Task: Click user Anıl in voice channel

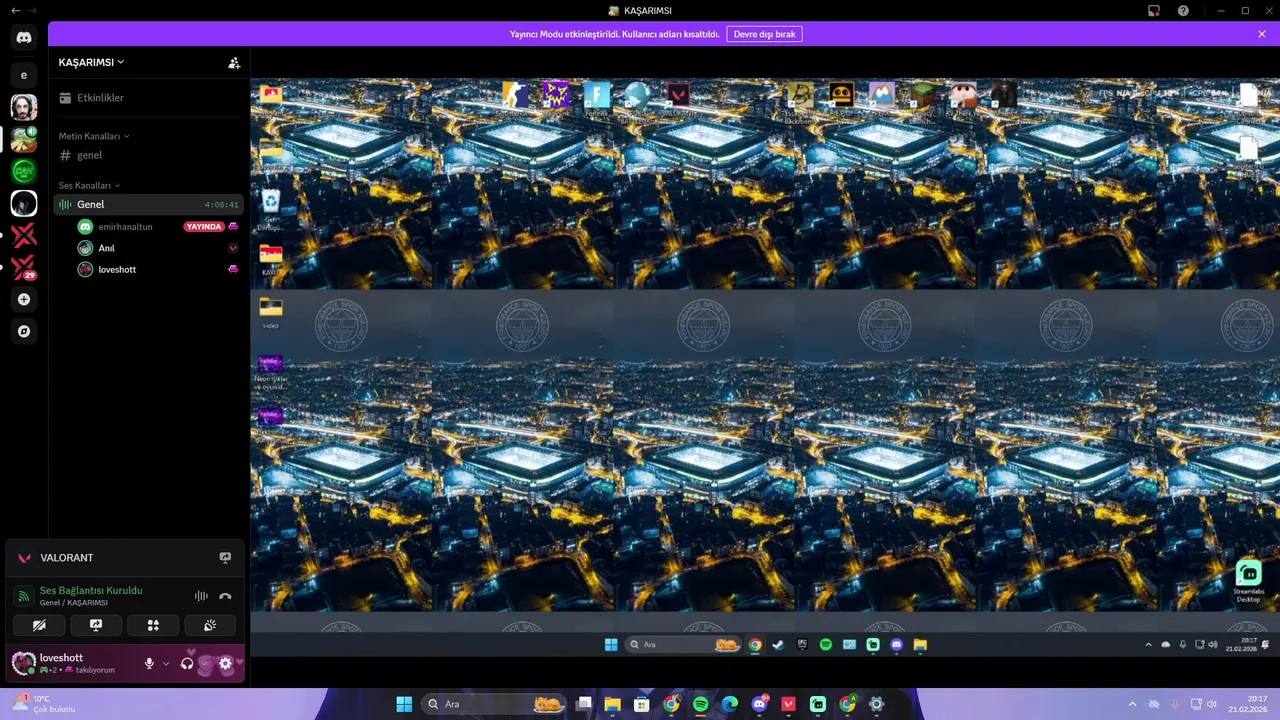Action: 106,248
